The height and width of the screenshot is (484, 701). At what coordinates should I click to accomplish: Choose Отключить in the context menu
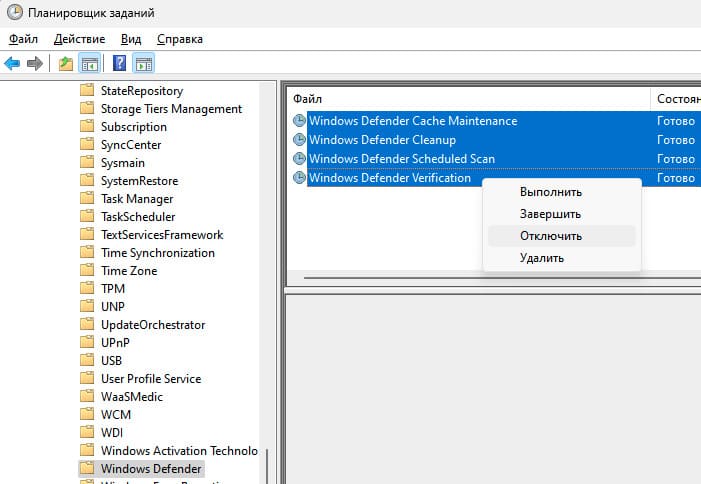tap(551, 236)
